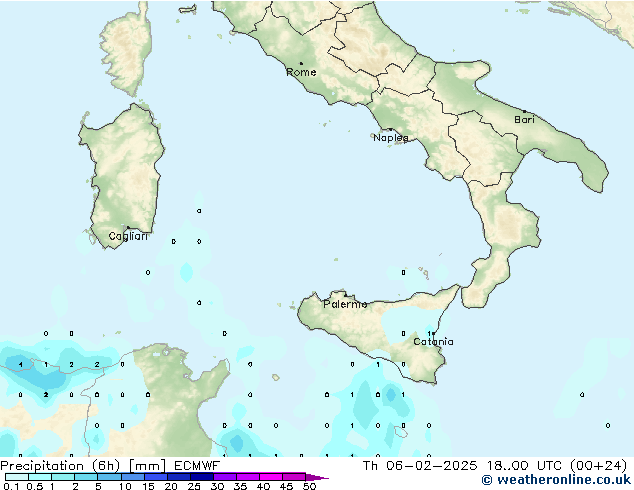Click legend value label '10'
The height and width of the screenshot is (490, 634).
tap(125, 486)
